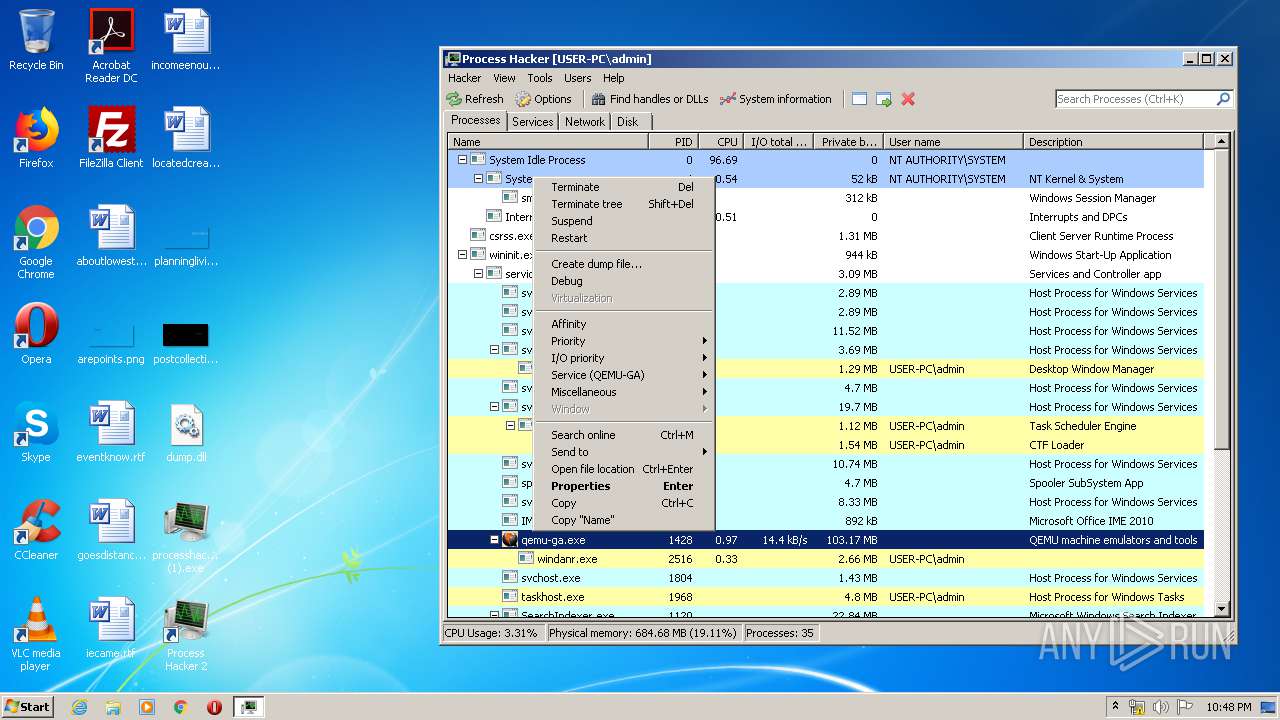Click process list scroll down arrow

click(1221, 609)
